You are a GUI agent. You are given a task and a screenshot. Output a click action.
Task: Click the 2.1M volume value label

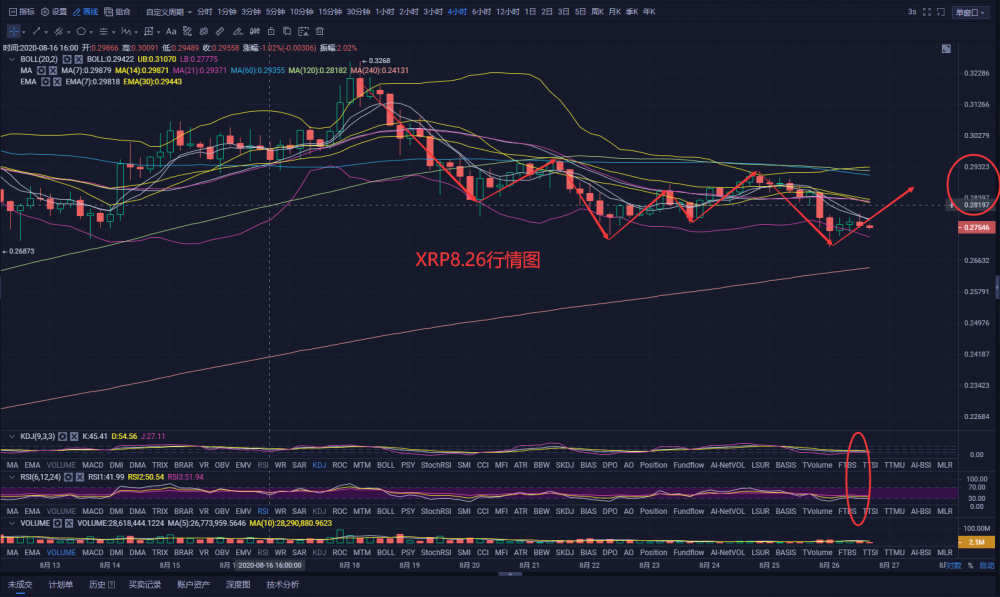pos(976,542)
